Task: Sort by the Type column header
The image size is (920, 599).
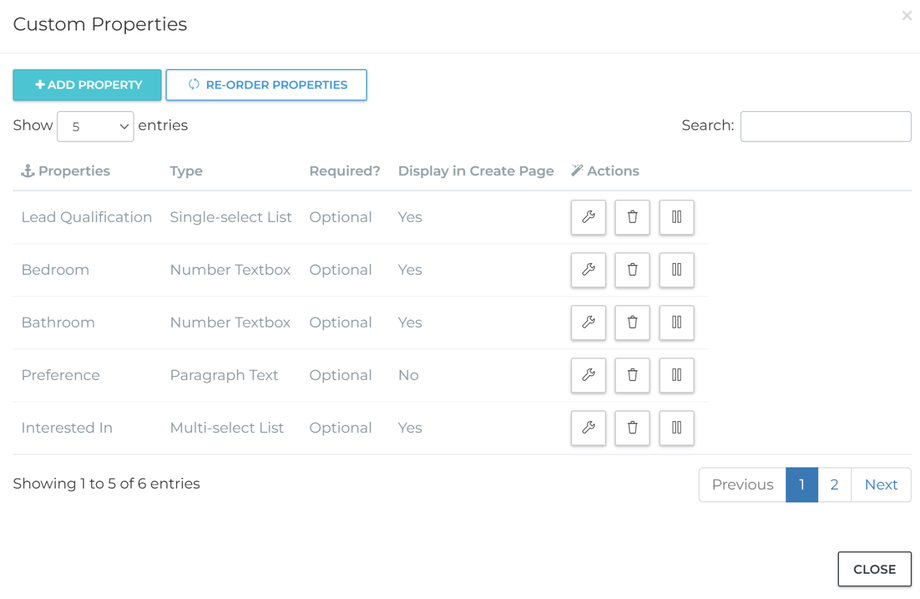Action: (186, 171)
